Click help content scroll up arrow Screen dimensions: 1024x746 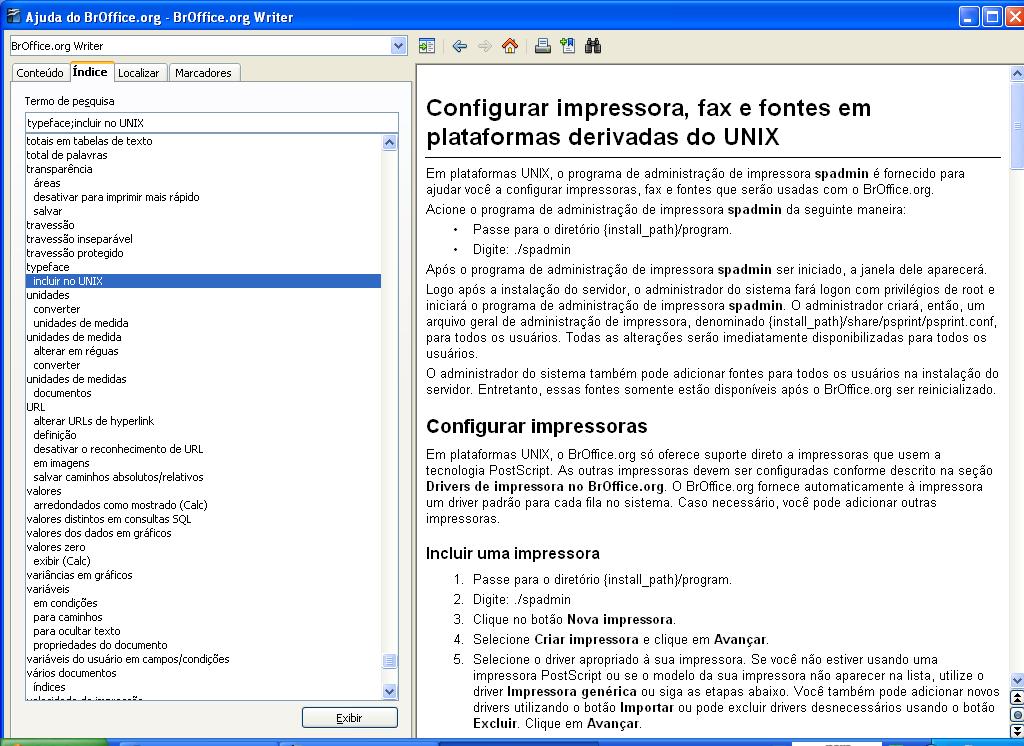click(1017, 73)
